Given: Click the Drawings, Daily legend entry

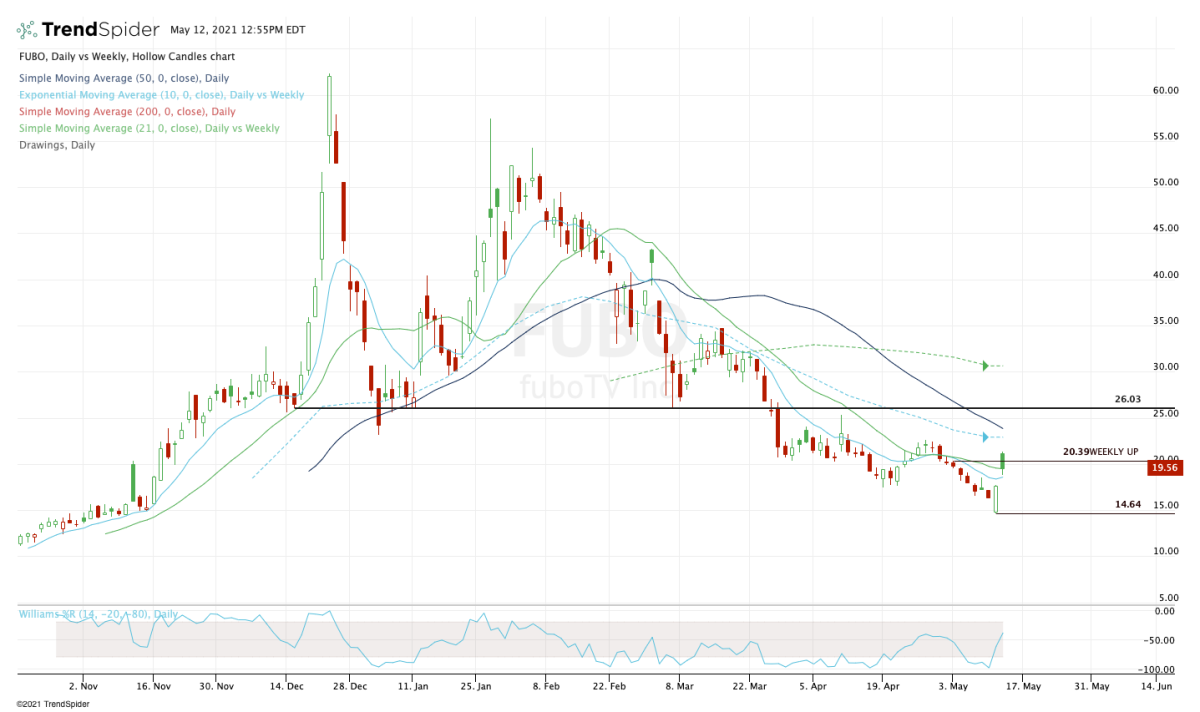Looking at the screenshot, I should (57, 145).
